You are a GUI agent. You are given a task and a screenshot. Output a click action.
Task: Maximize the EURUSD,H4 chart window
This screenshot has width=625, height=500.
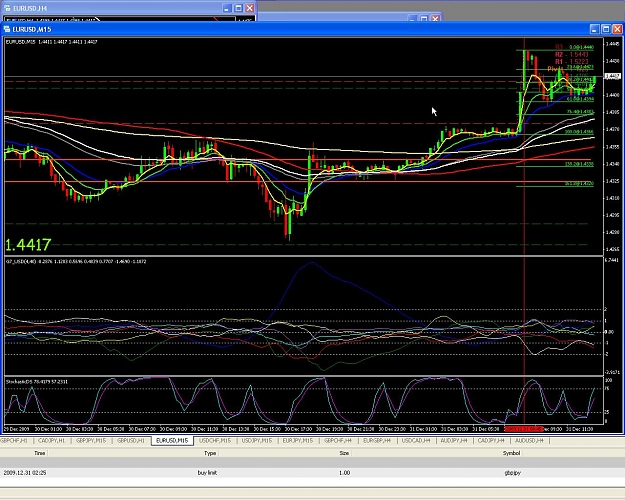pos(238,8)
